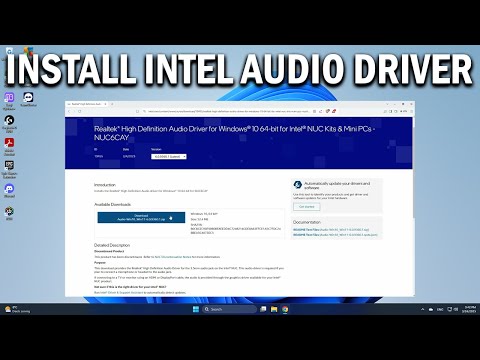This screenshot has width=480, height=360.
Task: Click the ENG language indicator in tray
Action: click(440, 309)
